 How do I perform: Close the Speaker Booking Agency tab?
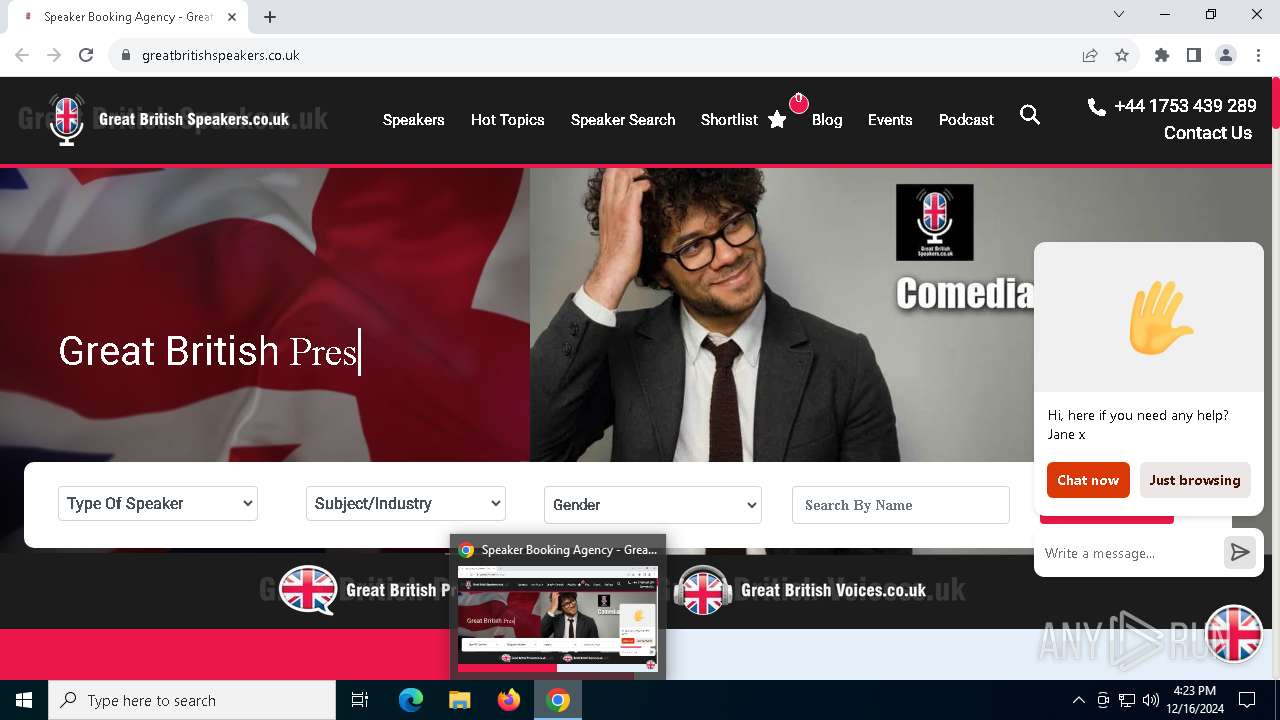pyautogui.click(x=233, y=16)
